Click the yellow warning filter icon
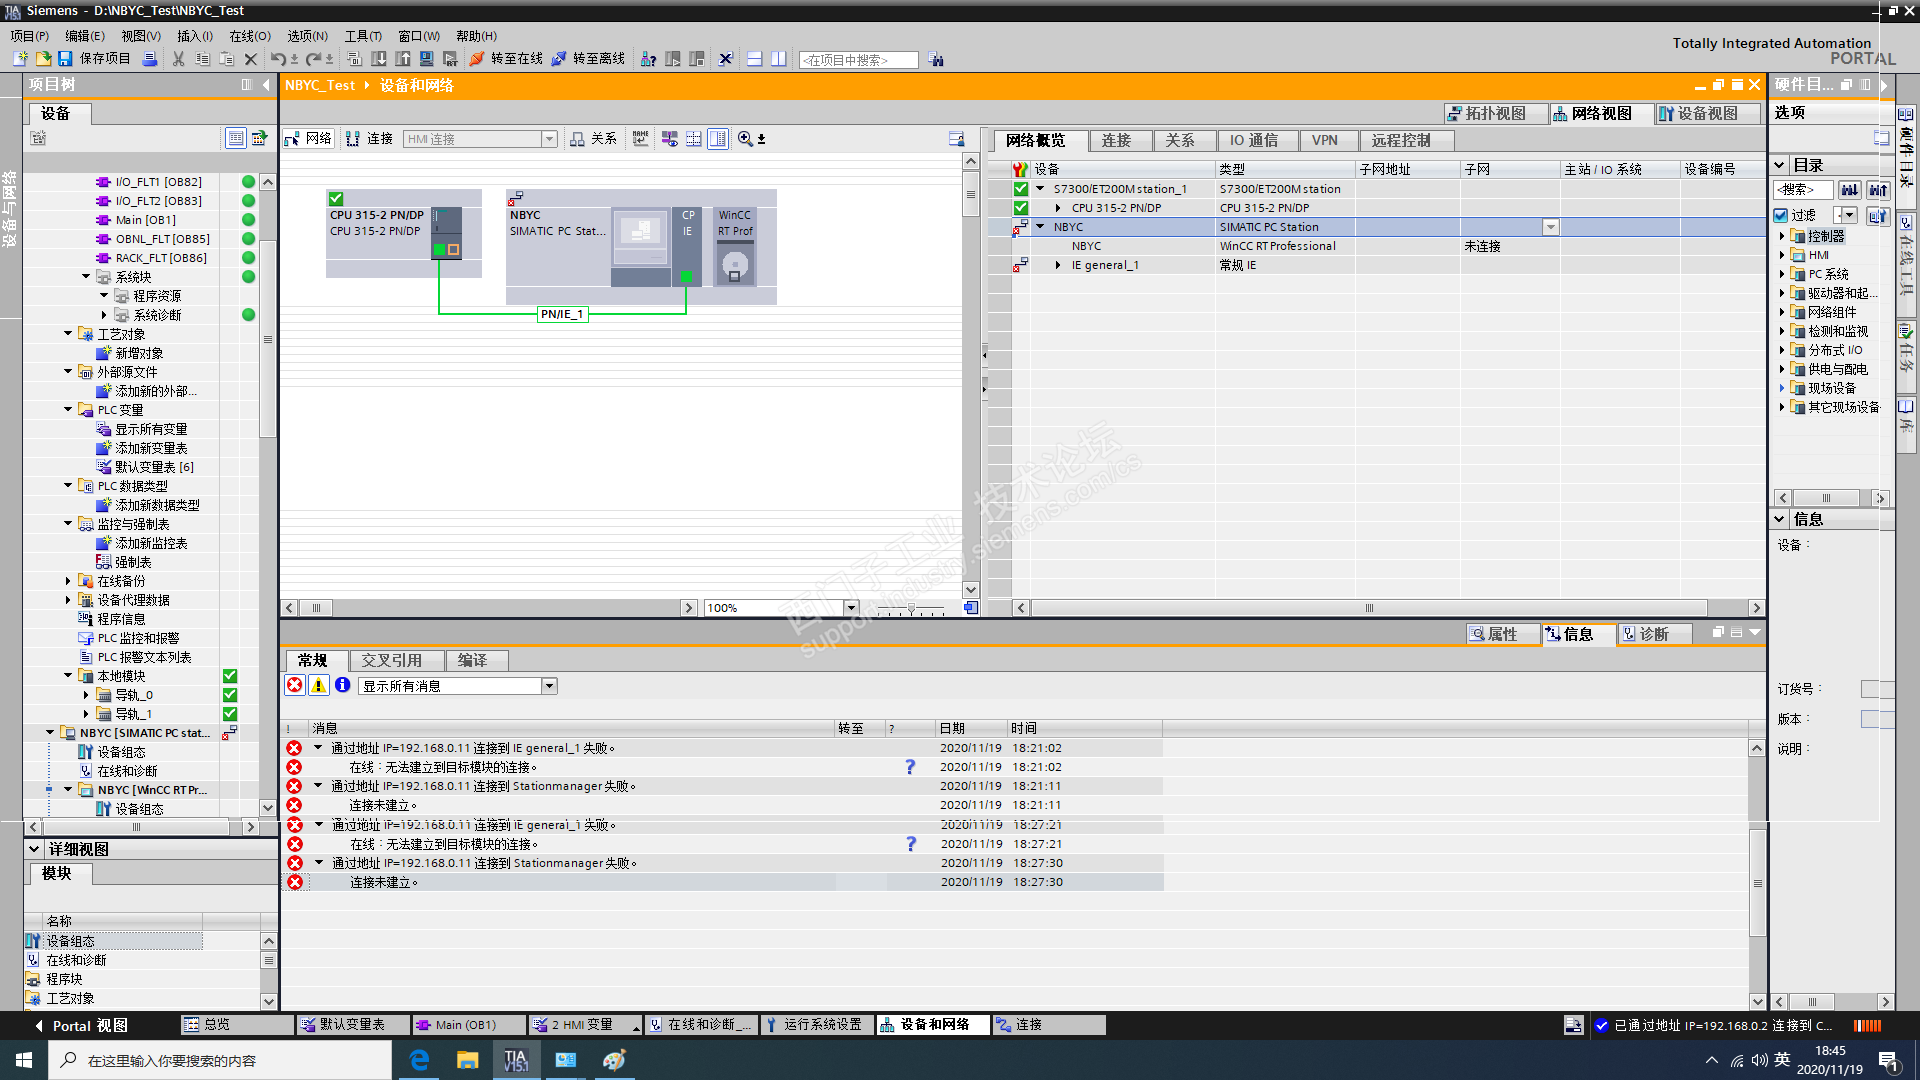This screenshot has height=1080, width=1920. (x=318, y=685)
